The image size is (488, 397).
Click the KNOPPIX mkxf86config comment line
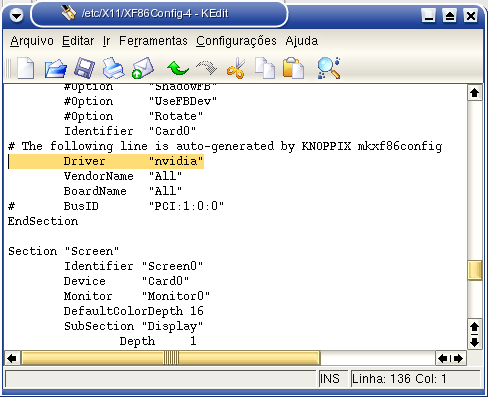tap(225, 146)
